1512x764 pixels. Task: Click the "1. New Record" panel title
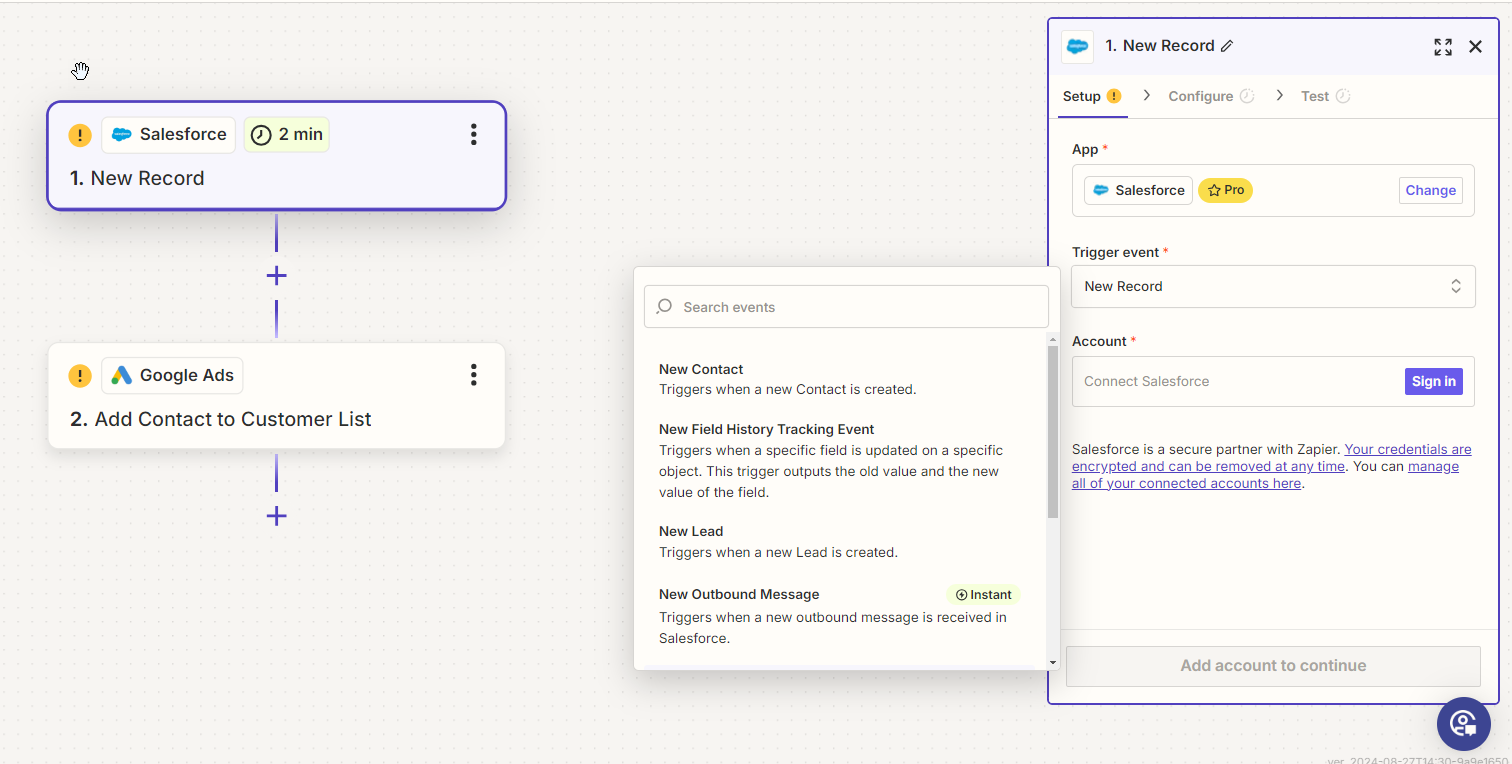point(1160,46)
